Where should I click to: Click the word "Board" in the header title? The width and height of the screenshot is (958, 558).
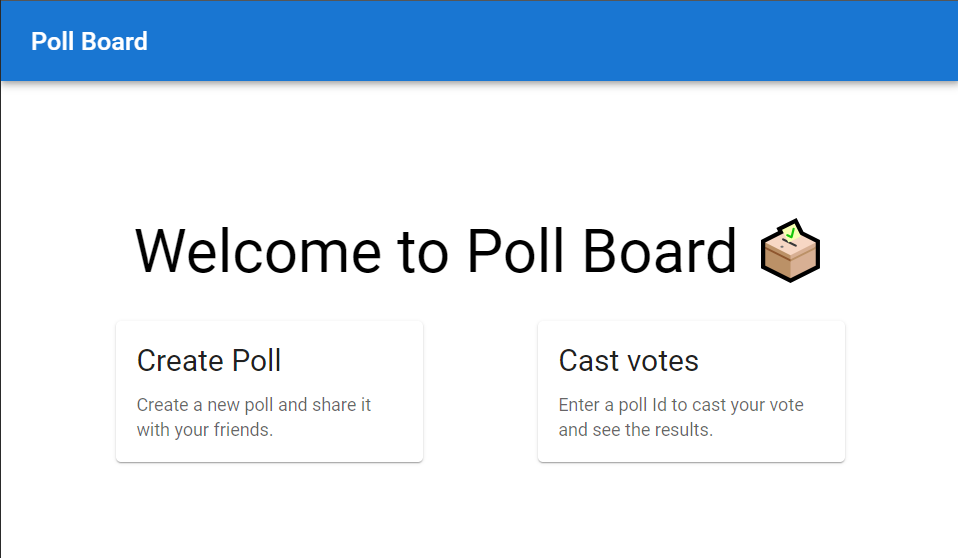[116, 41]
